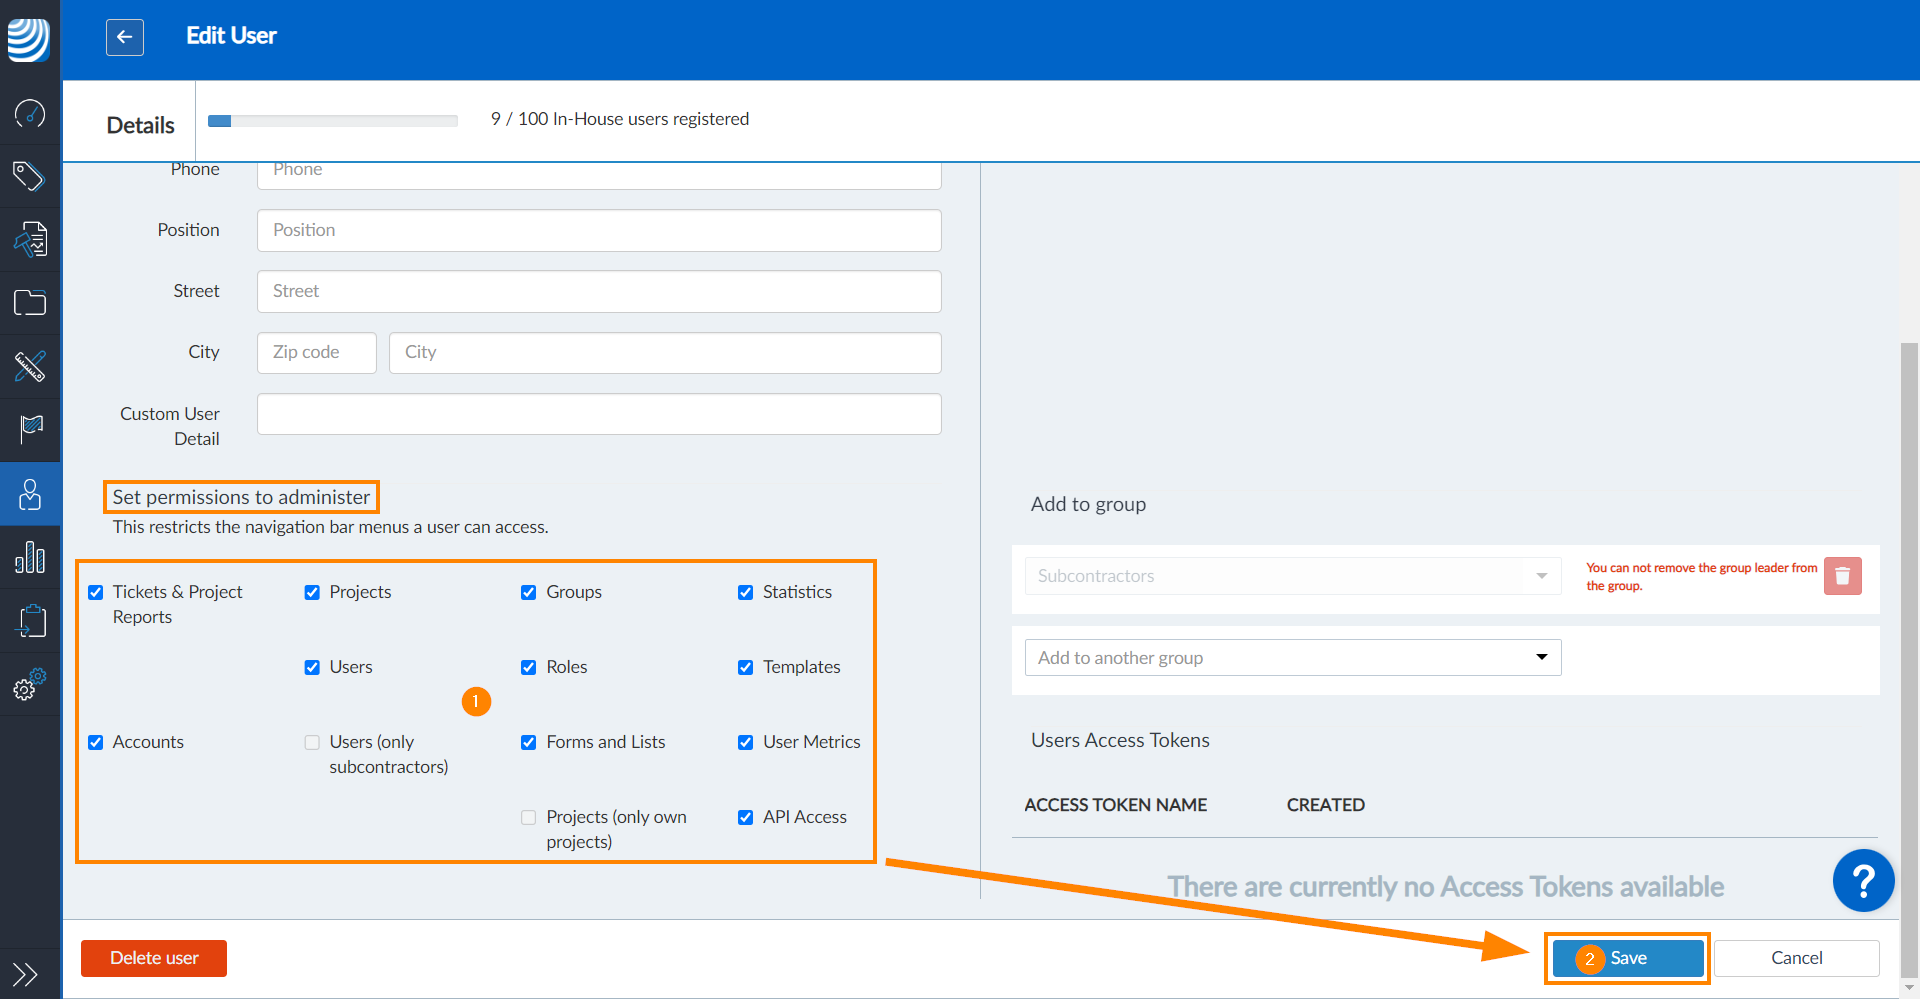
Task: Open the ruler and pencil plans icon
Action: (x=30, y=366)
